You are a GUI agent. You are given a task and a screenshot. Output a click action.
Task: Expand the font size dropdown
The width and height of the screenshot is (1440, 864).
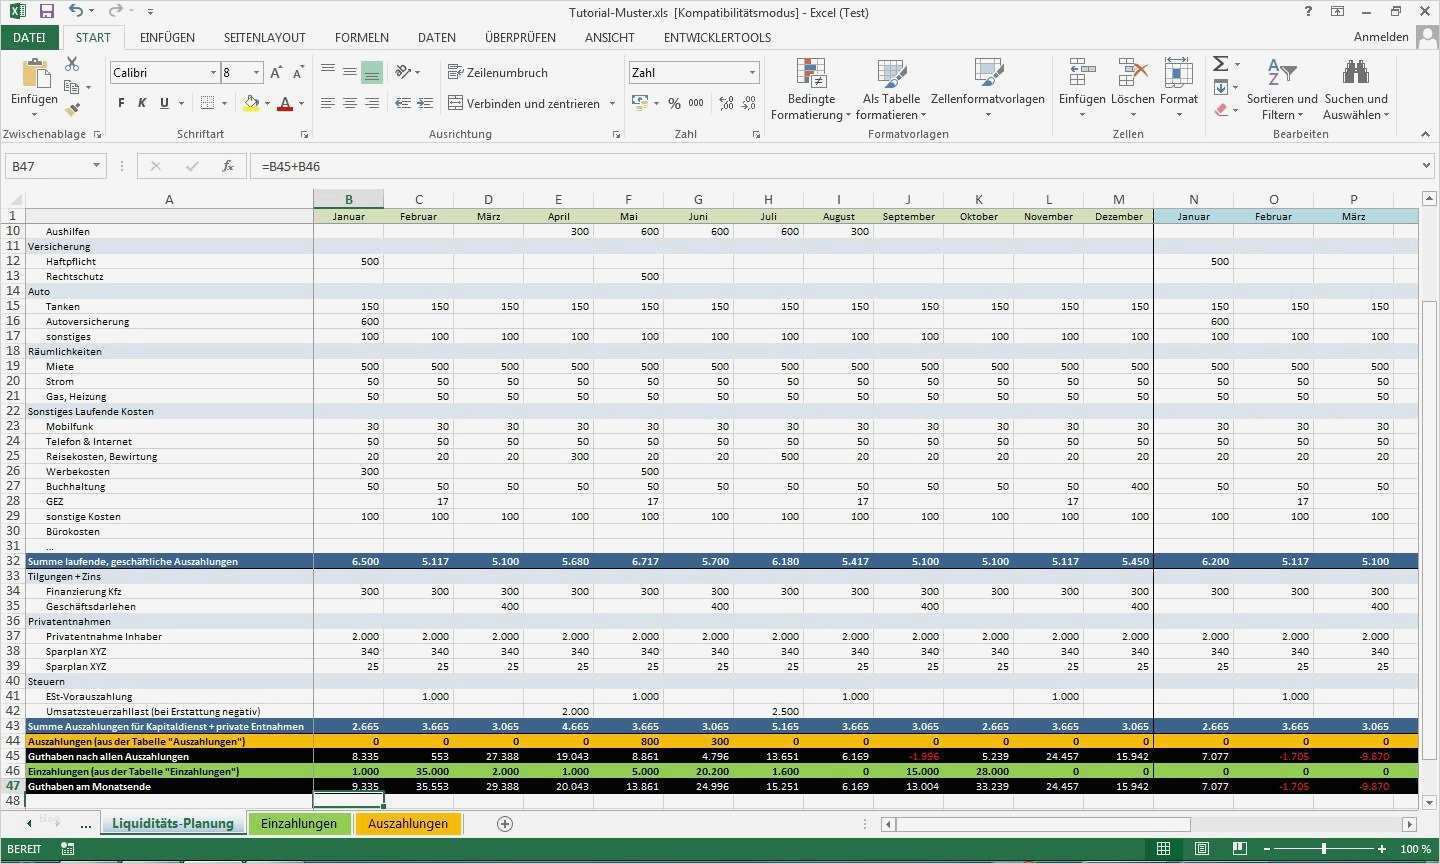254,72
